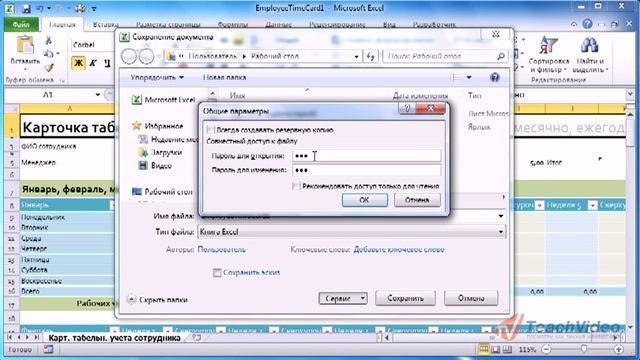Viewport: 640px width, 360px height.
Task: Select the Карт. табельн. учета сотрудника sheet tab
Action: coord(114,338)
